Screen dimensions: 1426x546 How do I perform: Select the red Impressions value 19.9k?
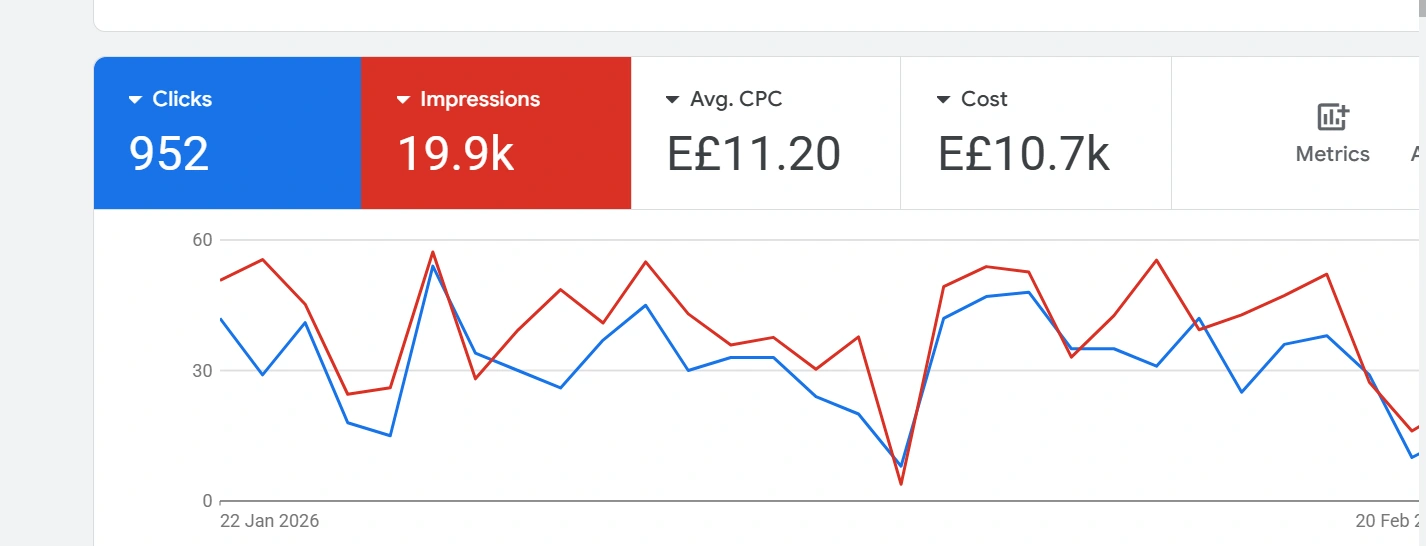click(x=455, y=154)
